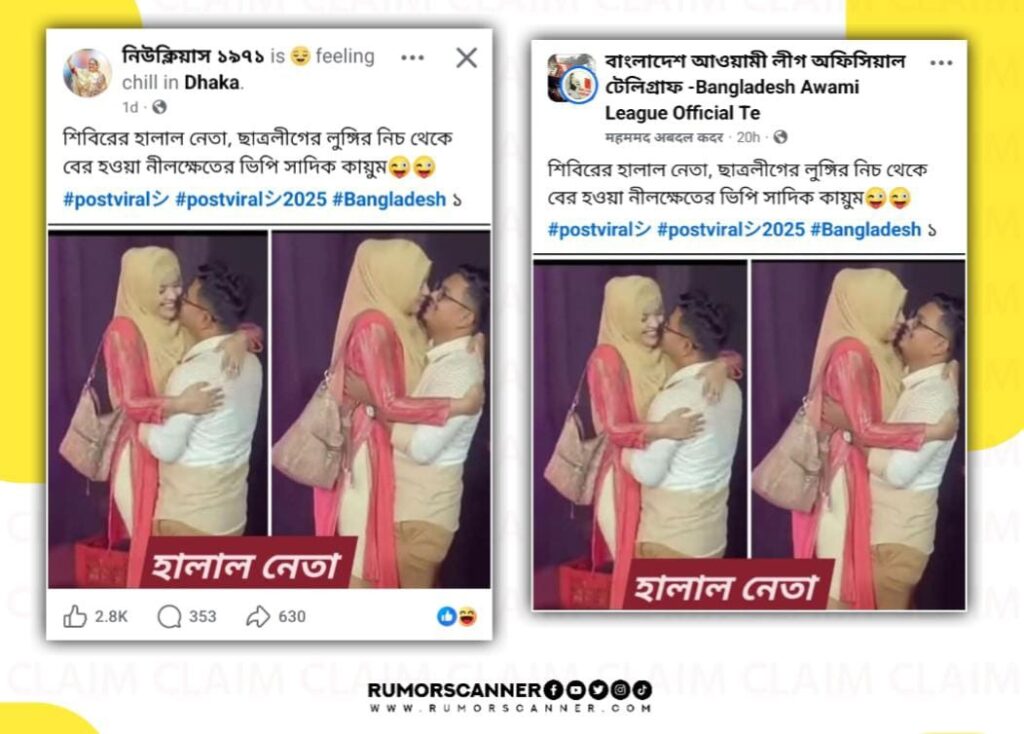Click the left post profile picture
Image resolution: width=1024 pixels, height=734 pixels.
pyautogui.click(x=87, y=73)
